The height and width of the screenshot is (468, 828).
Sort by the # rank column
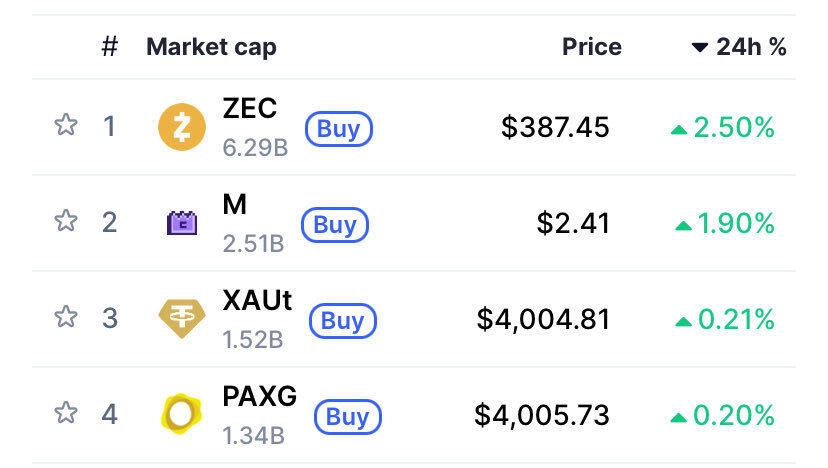click(x=110, y=47)
